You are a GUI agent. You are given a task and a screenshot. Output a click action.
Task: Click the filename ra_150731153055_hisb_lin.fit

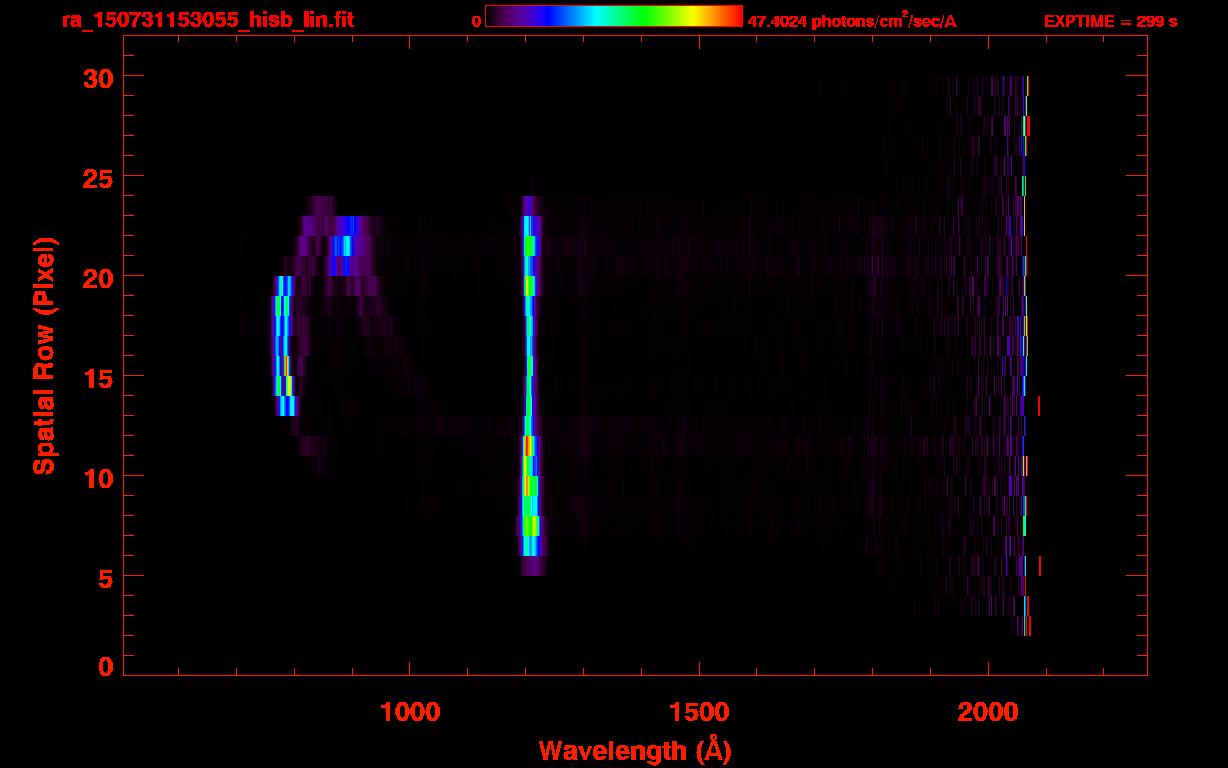coord(206,21)
